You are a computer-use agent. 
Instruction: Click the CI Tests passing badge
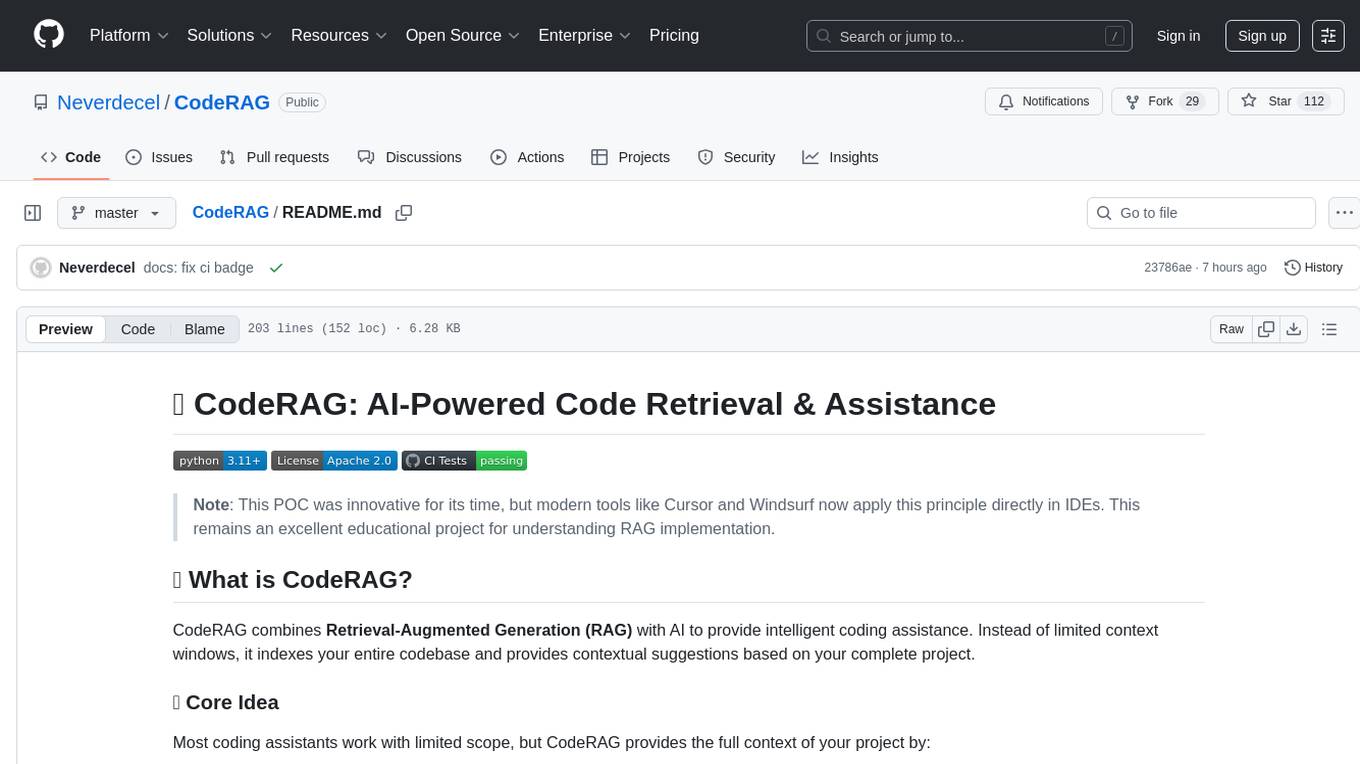click(x=464, y=460)
